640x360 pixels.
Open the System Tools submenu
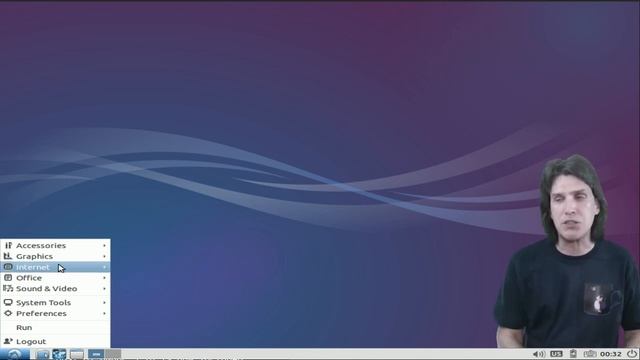click(55, 302)
